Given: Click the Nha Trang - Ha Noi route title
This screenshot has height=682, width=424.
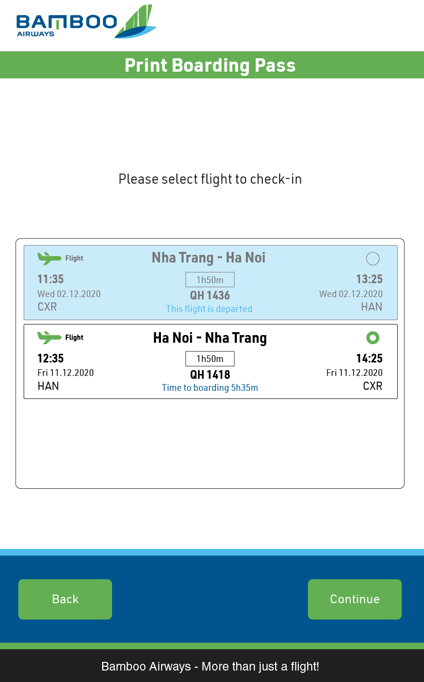Looking at the screenshot, I should pos(209,257).
